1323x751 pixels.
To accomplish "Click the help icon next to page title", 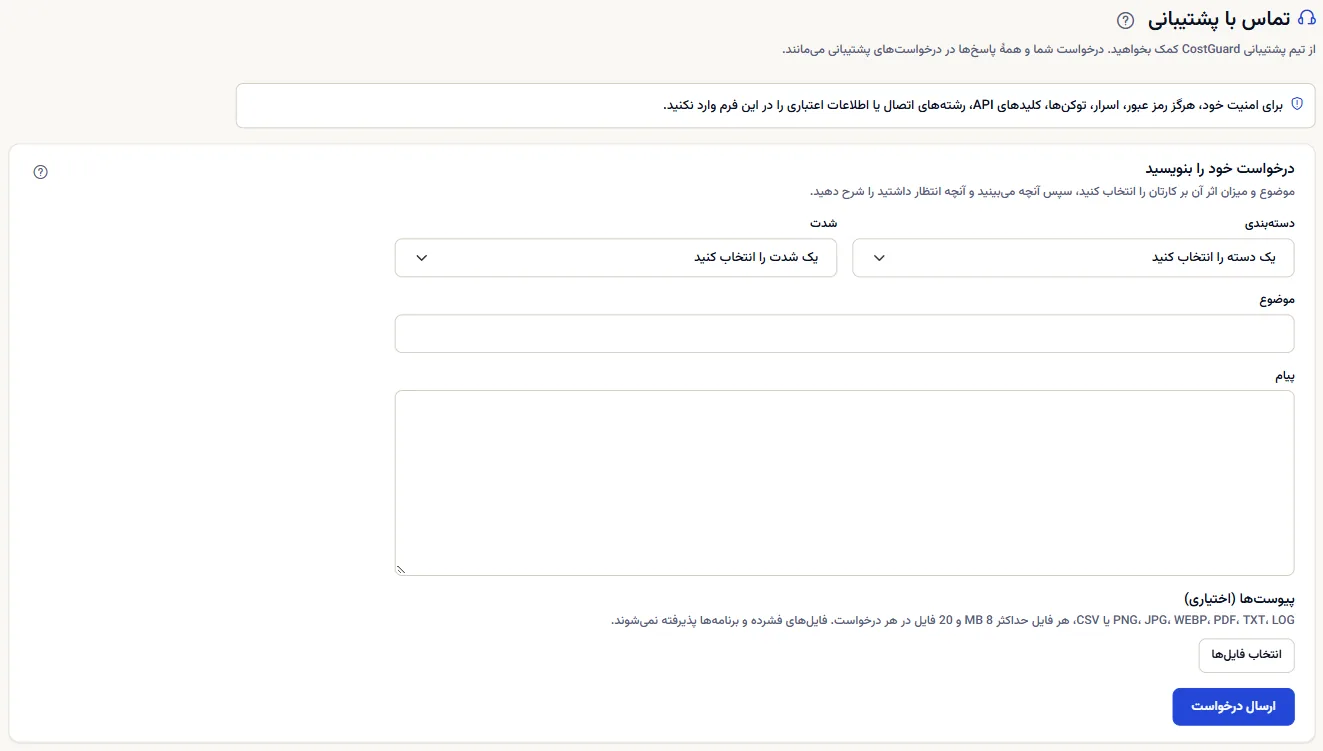I will pyautogui.click(x=1126, y=19).
